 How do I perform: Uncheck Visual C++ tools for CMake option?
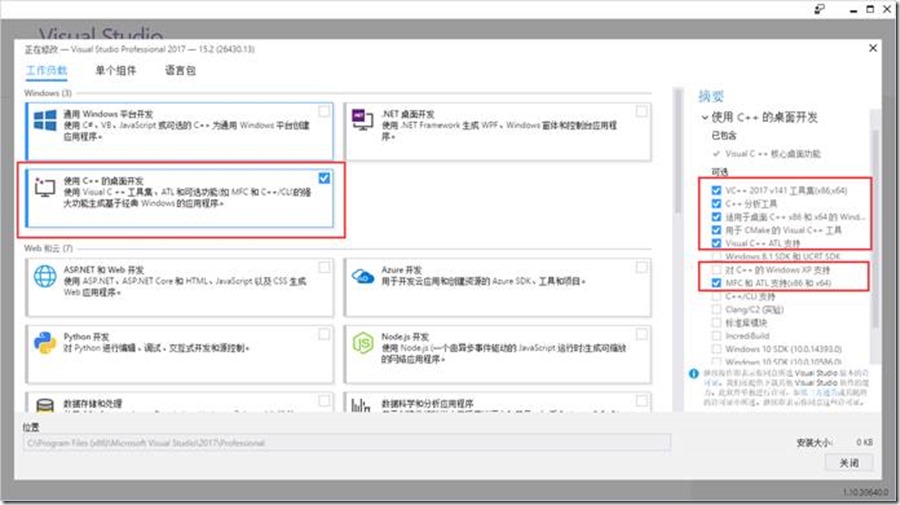[716, 230]
